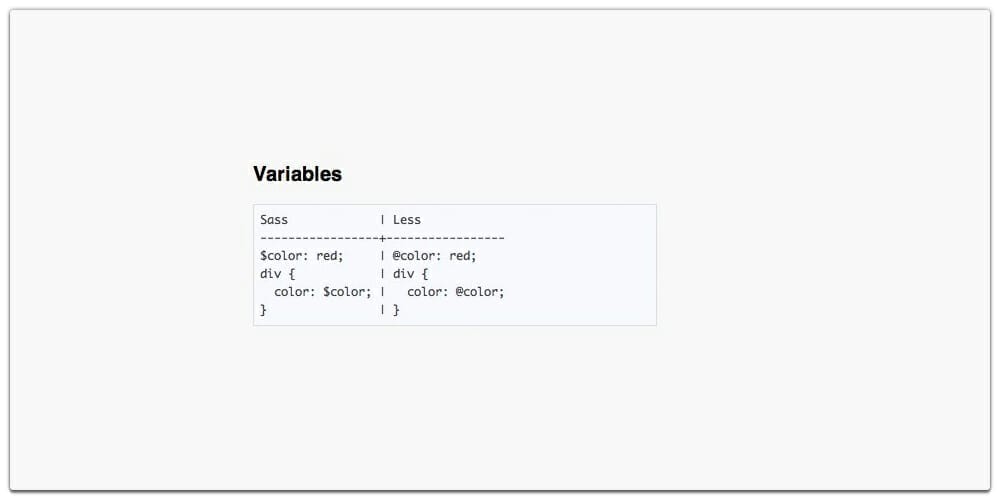1000x500 pixels.
Task: Click the plus sign in separator
Action: tap(382, 239)
